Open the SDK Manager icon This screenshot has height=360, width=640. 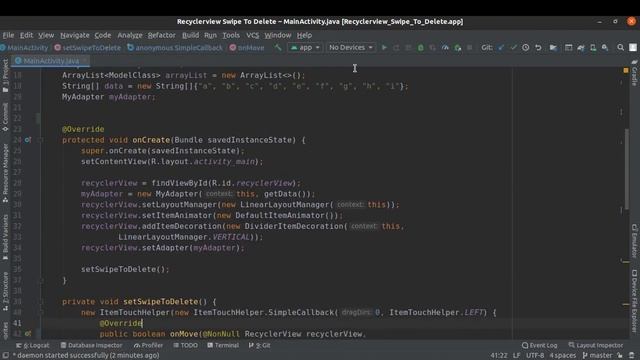pos(605,48)
